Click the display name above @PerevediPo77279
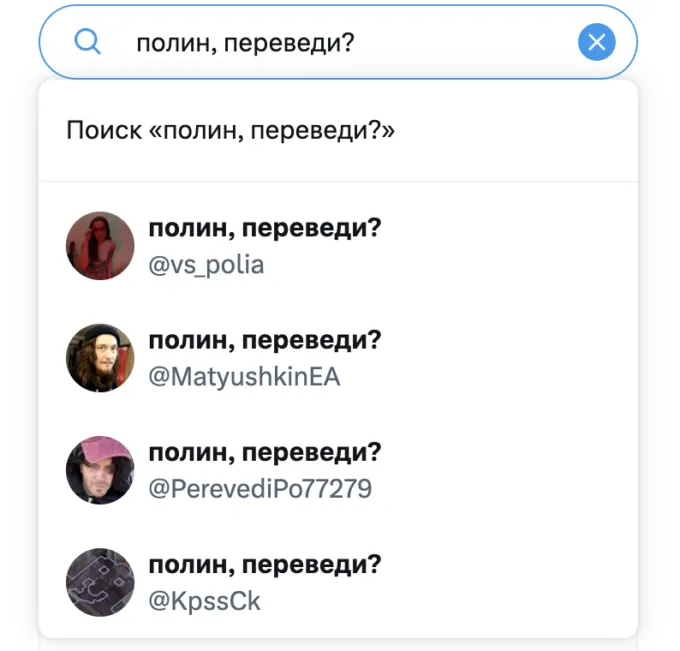This screenshot has width=680, height=651. (x=265, y=452)
